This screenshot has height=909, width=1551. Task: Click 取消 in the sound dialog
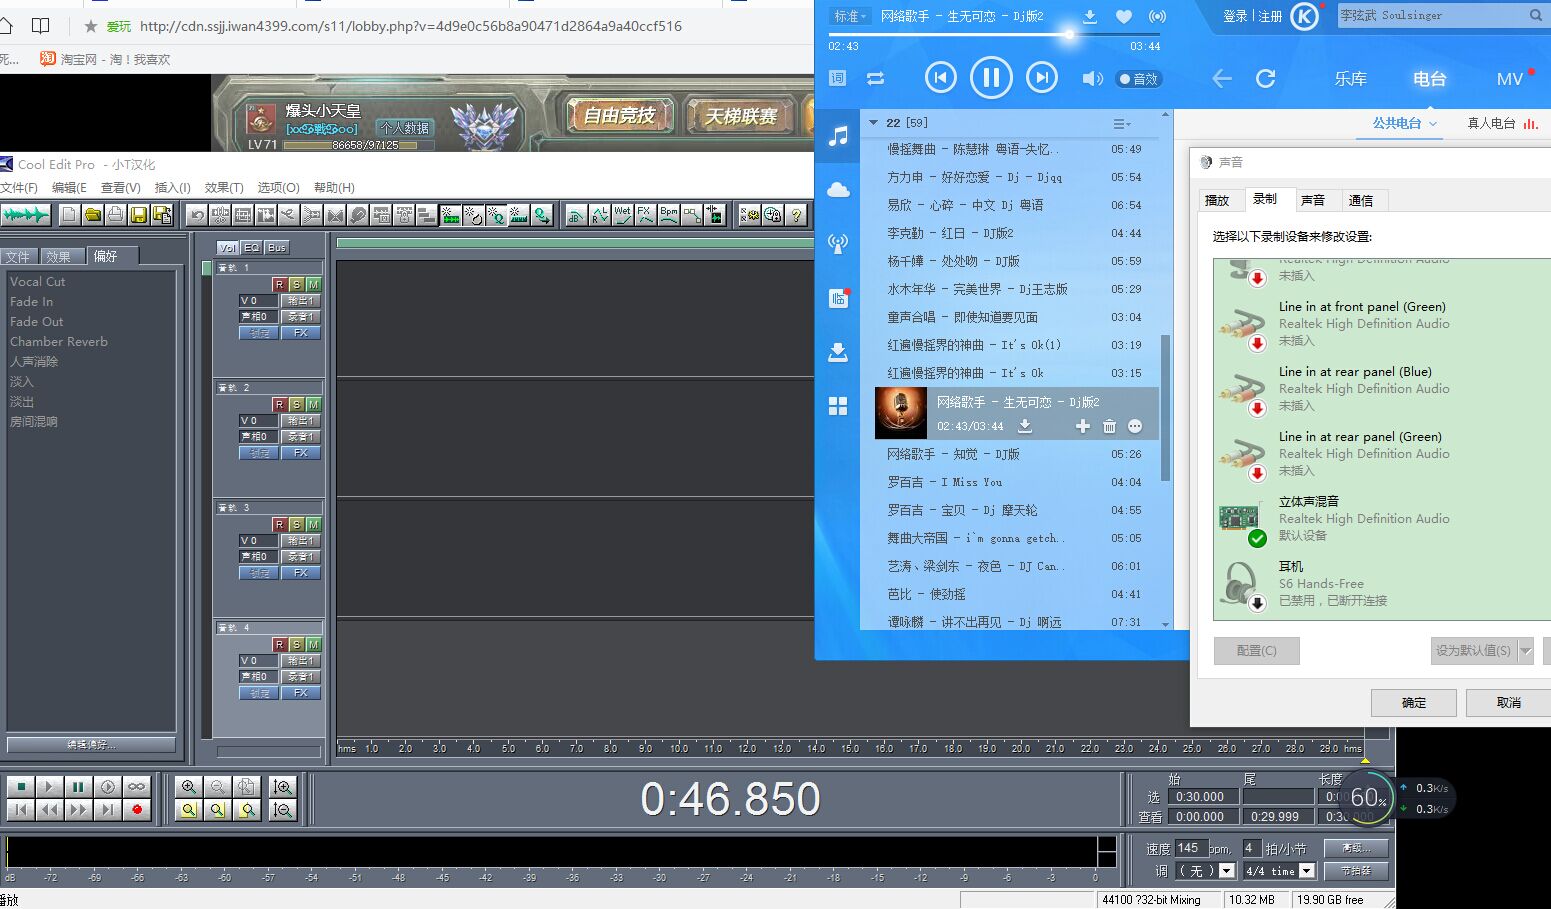tap(1508, 702)
